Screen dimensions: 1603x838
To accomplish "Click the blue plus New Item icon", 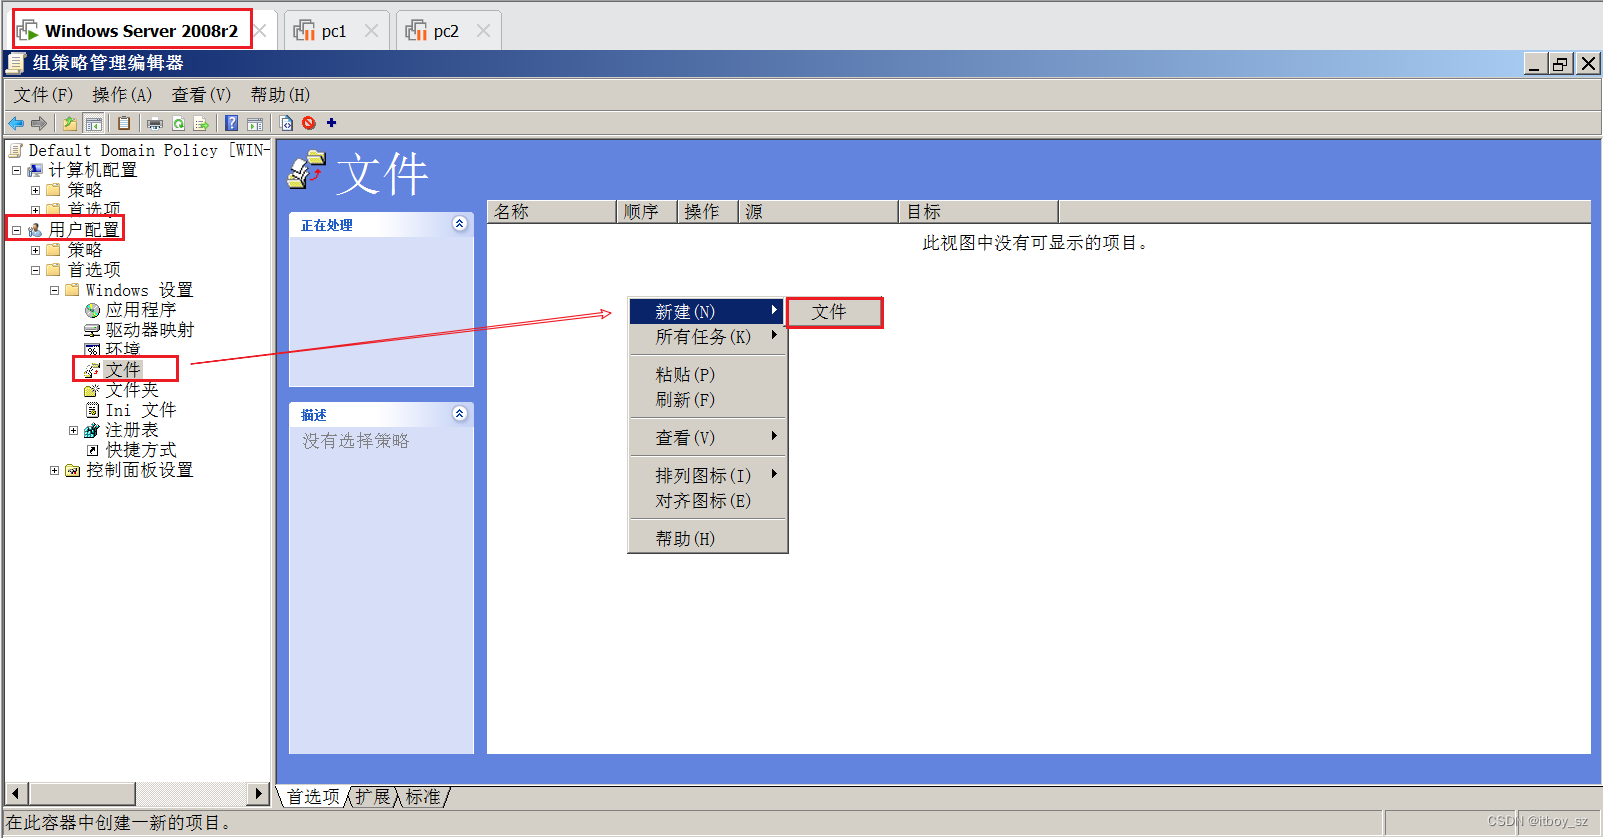I will 332,123.
